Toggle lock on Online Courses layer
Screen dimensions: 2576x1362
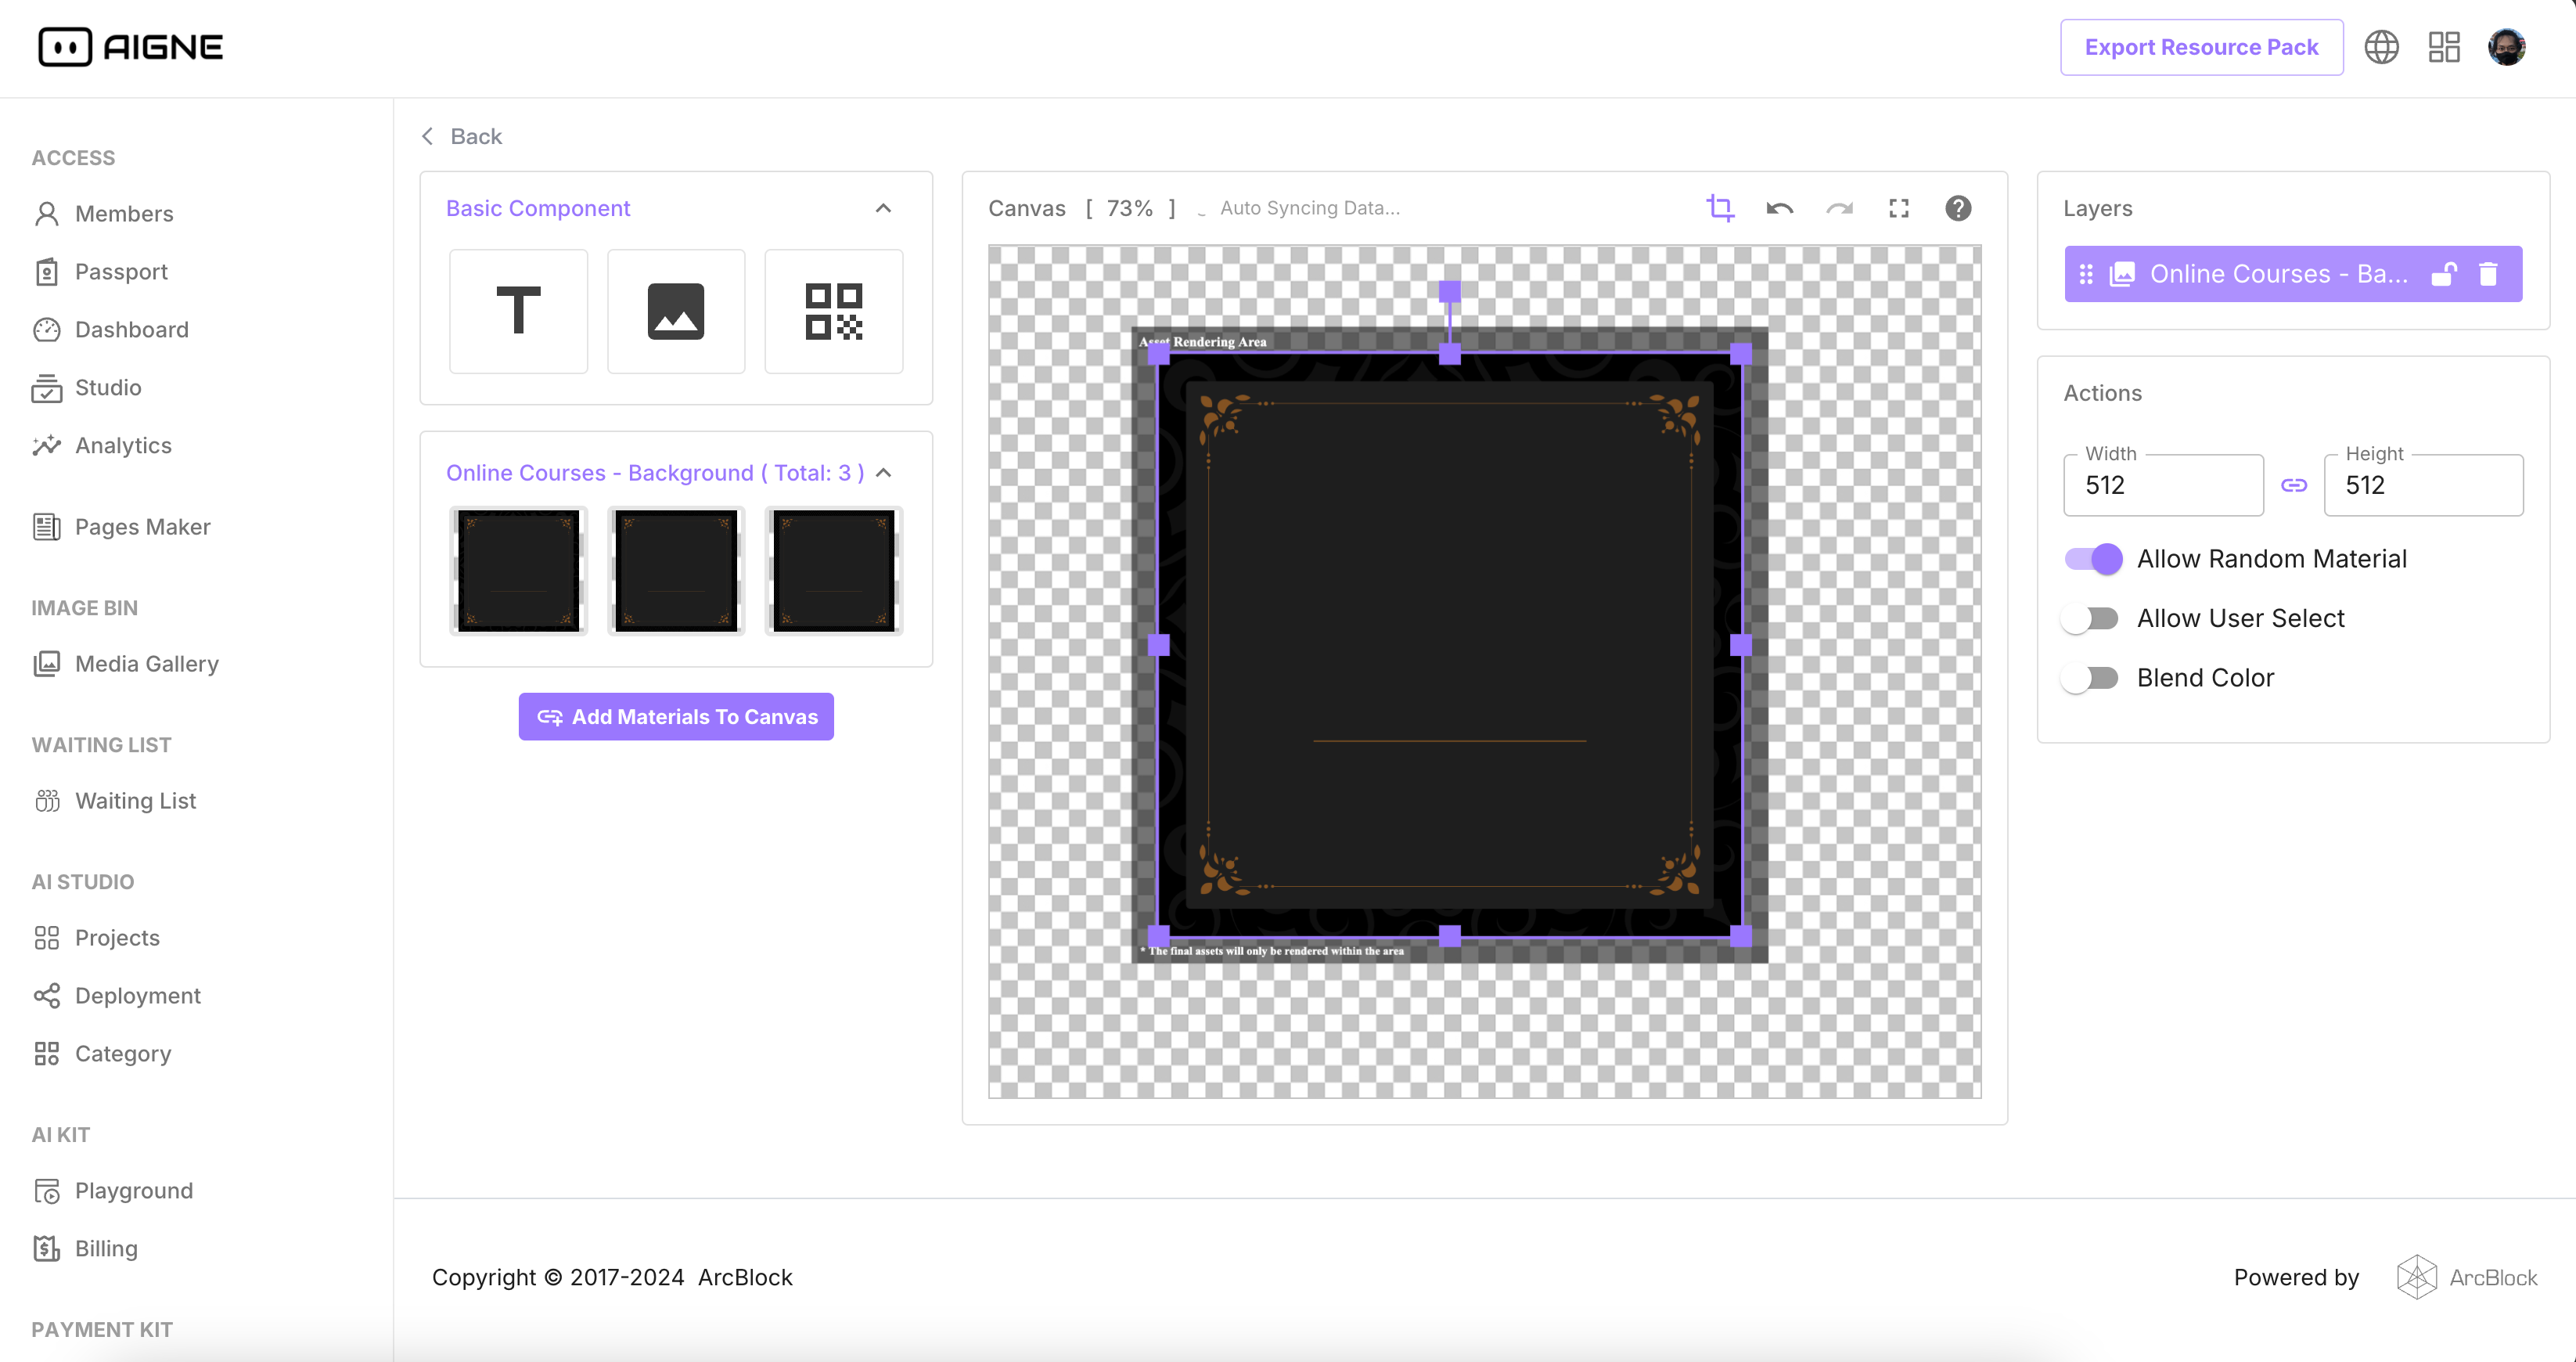pos(2444,274)
